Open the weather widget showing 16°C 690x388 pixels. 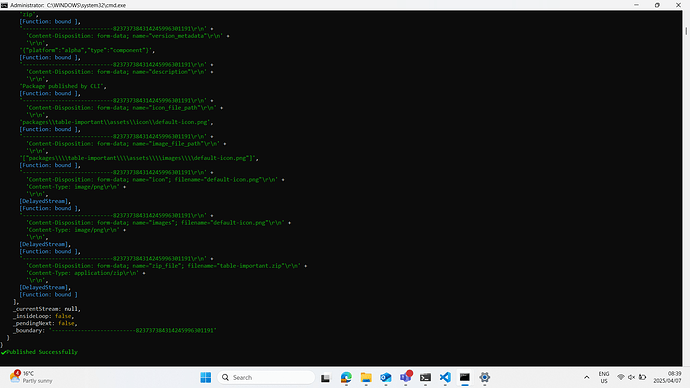[31, 377]
